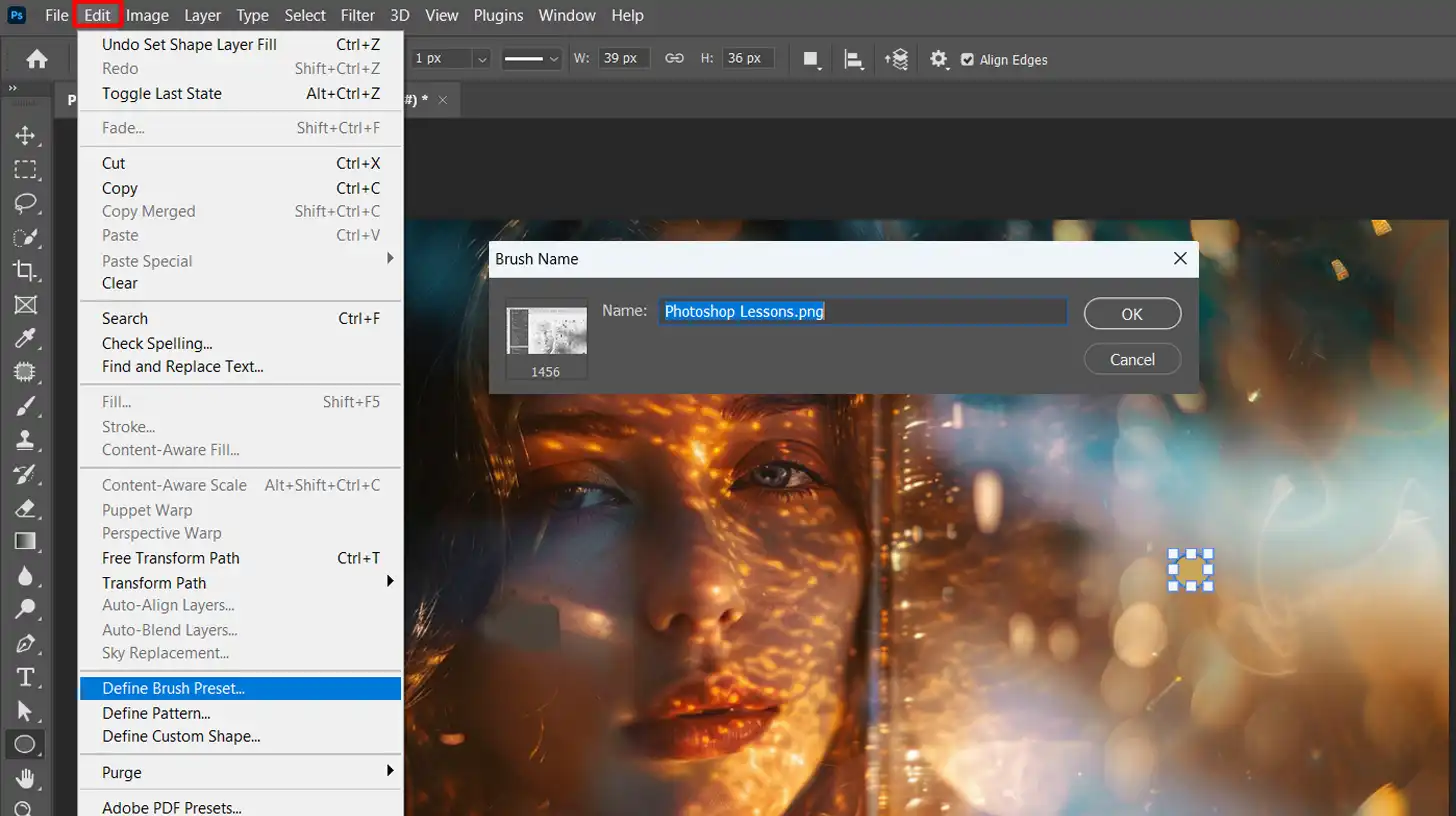Open the Filter menu
Screen dimensions: 1456x816
click(358, 15)
